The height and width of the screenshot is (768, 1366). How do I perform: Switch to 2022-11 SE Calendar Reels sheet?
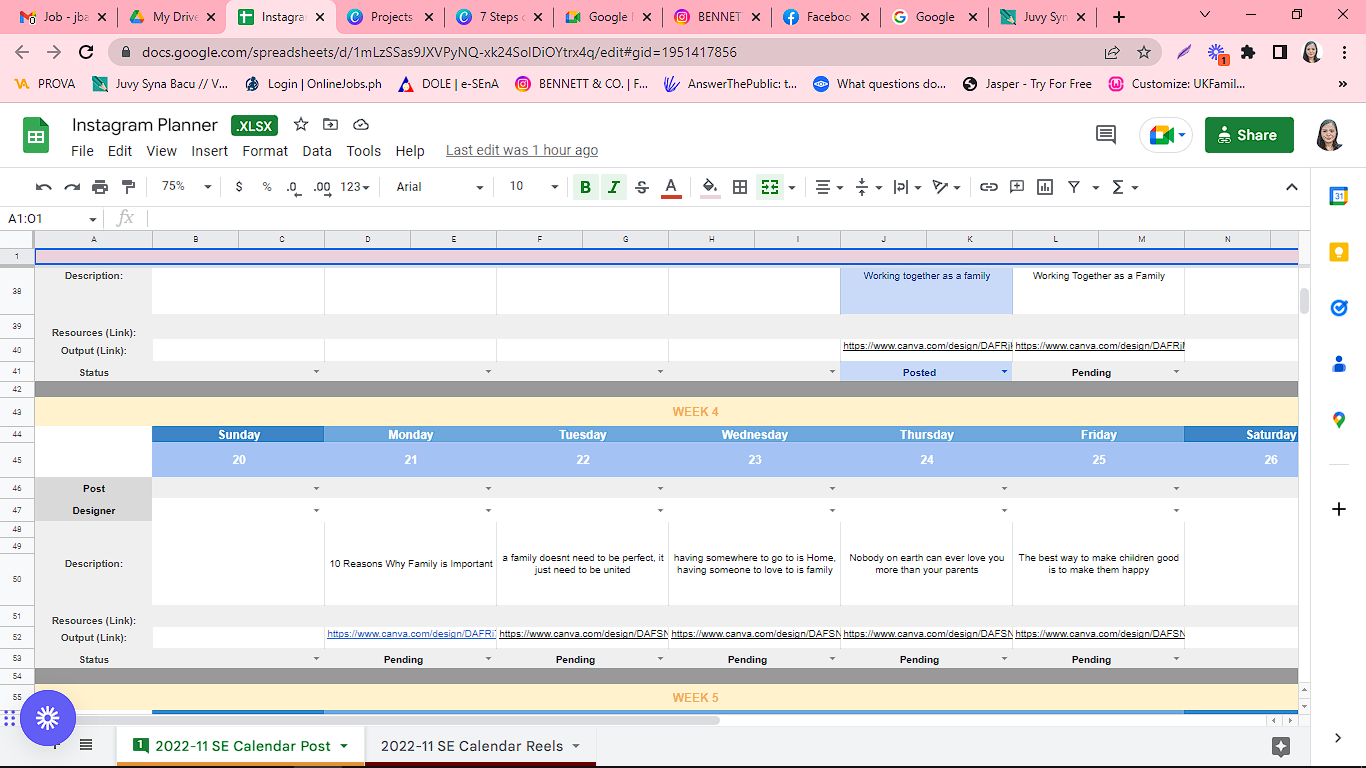pos(473,746)
